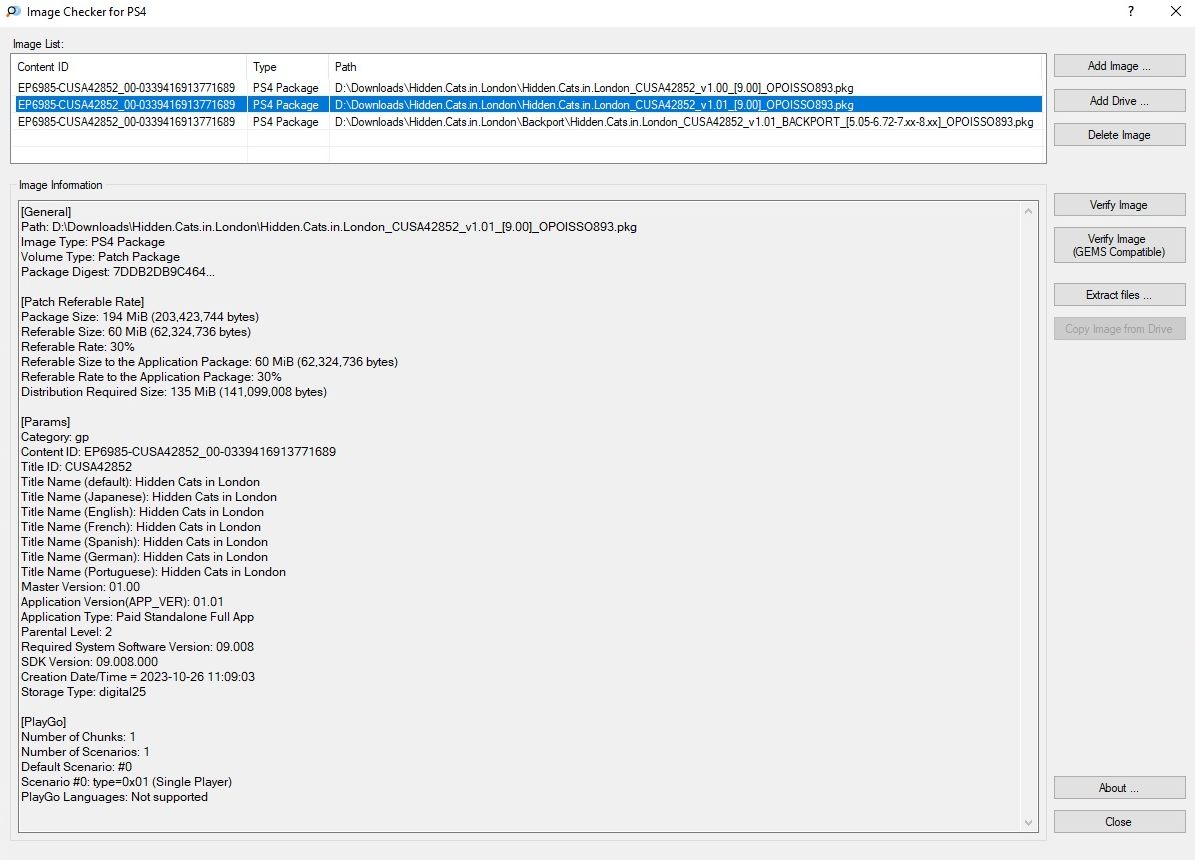The height and width of the screenshot is (860, 1195).
Task: Click the [PlayGo] section heading
Action: [x=43, y=722]
